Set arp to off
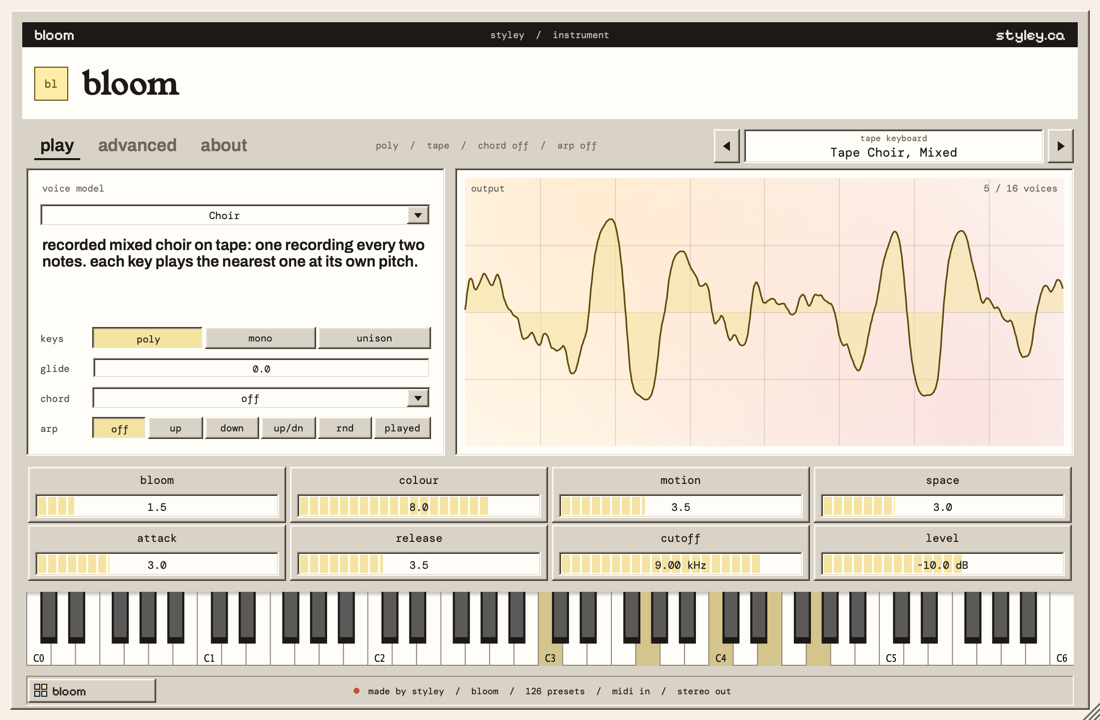Image resolution: width=1100 pixels, height=720 pixels. pos(119,428)
